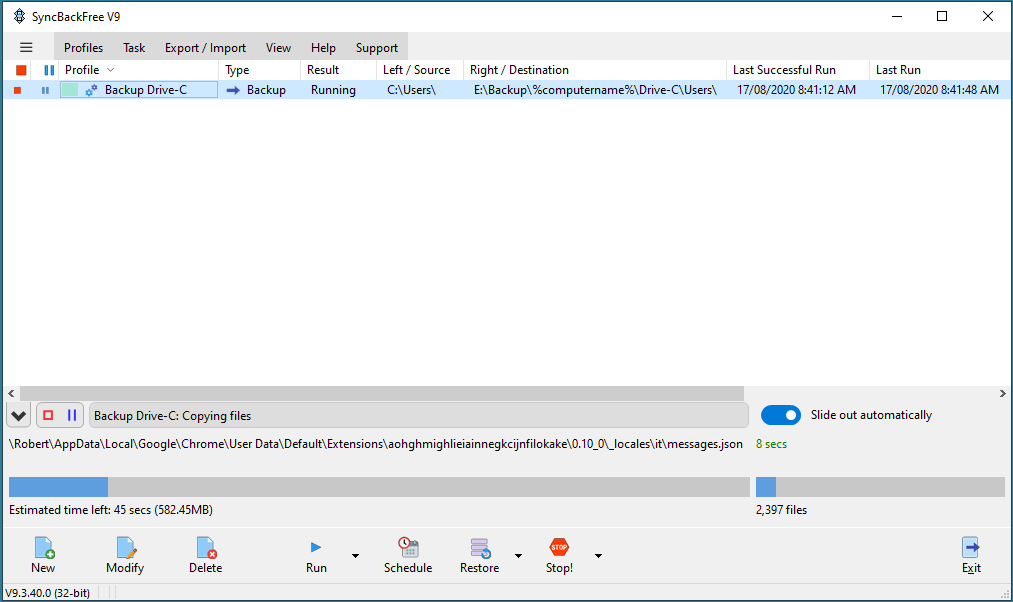This screenshot has height=602, width=1013.
Task: Modify the selected profile
Action: tap(125, 555)
